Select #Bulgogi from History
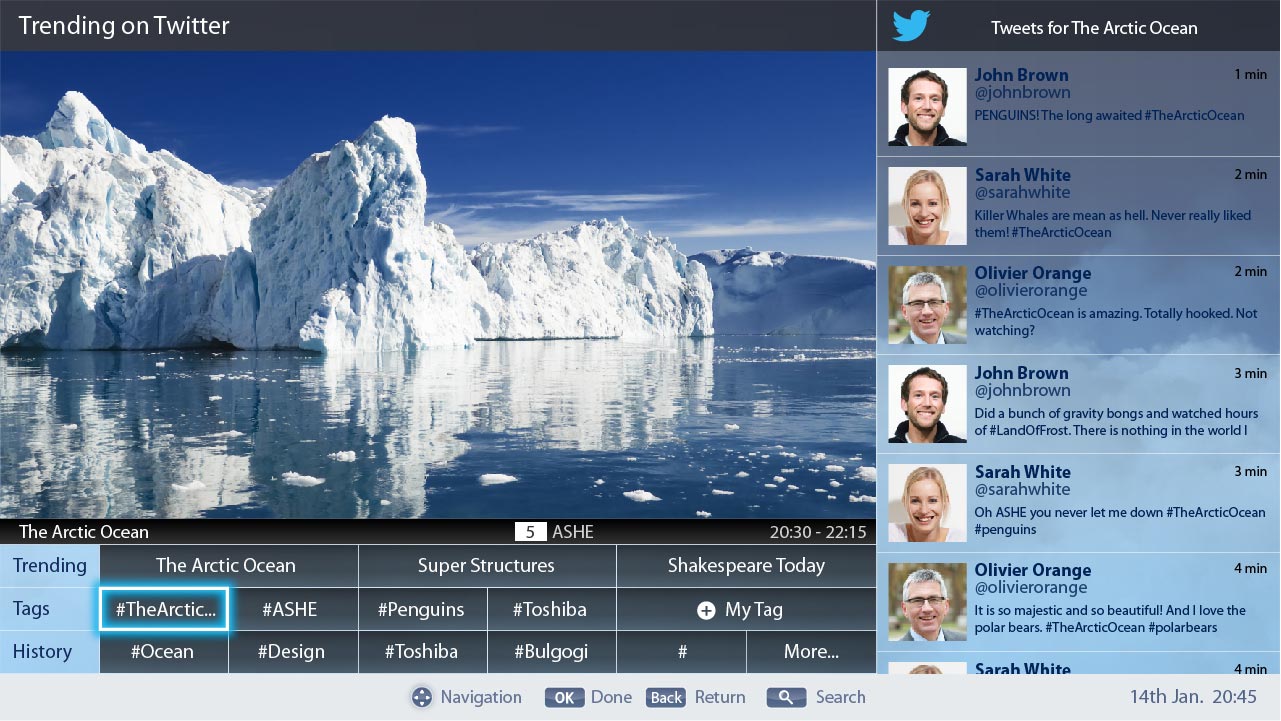 tap(551, 652)
